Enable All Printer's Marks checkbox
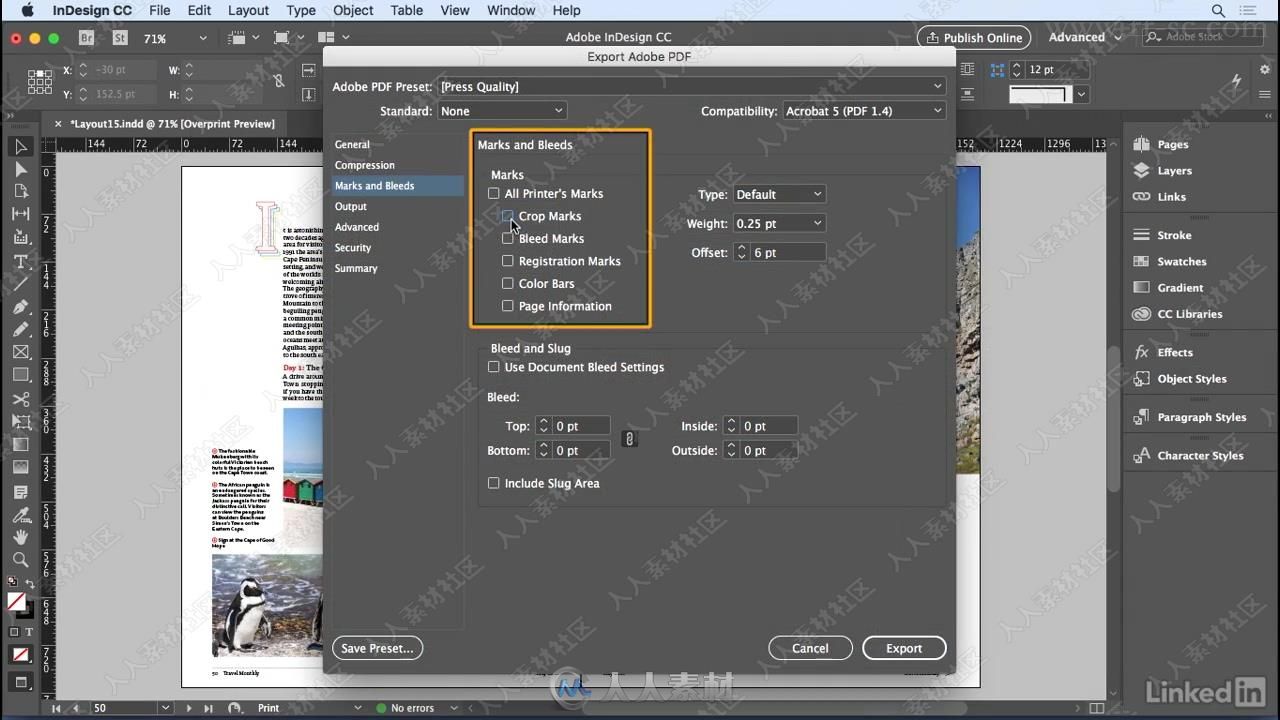Screen dimensions: 1280x720 493,193
